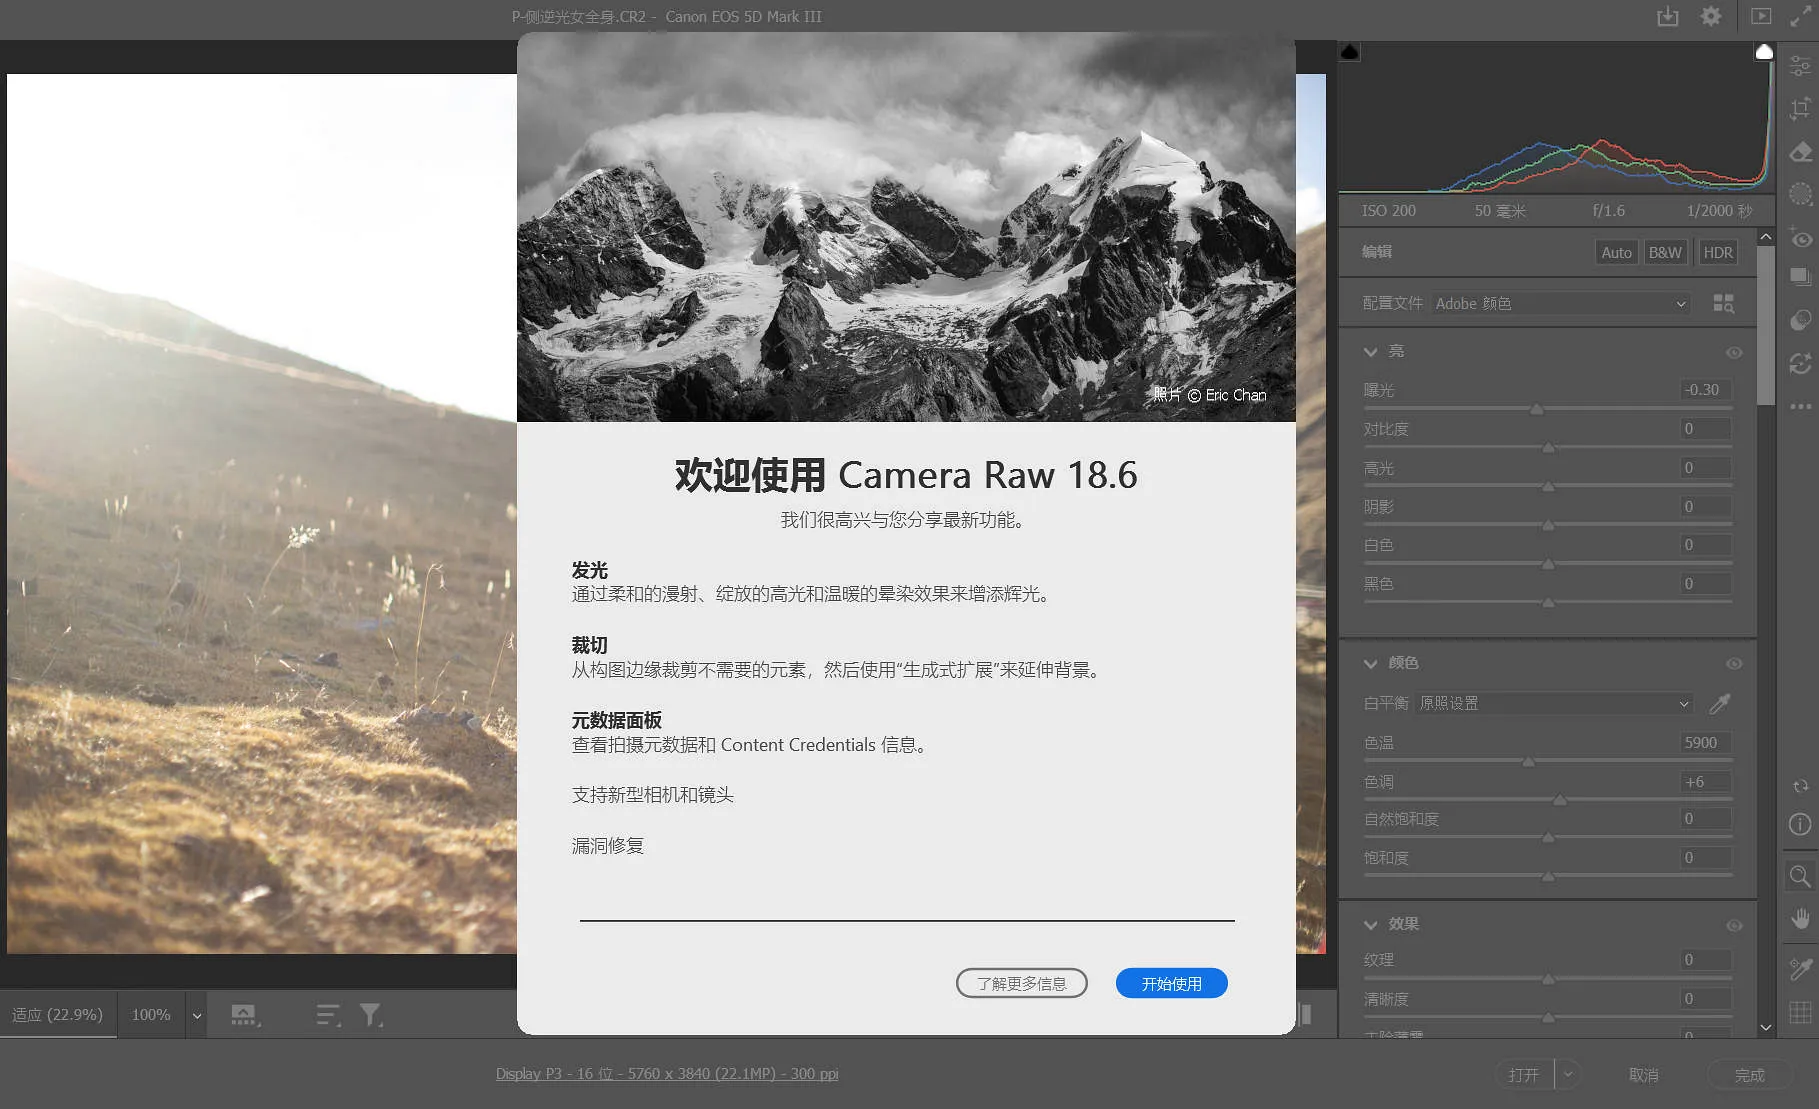Click the 了解更多信息 button
Viewport: 1819px width, 1109px height.
[x=1021, y=983]
